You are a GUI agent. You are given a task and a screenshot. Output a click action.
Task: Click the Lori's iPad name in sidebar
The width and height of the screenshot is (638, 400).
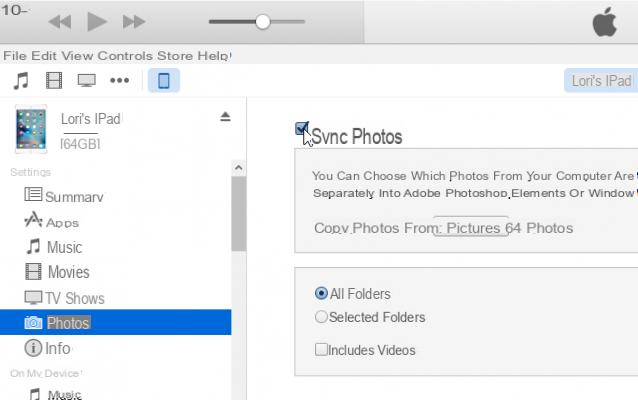coord(91,119)
